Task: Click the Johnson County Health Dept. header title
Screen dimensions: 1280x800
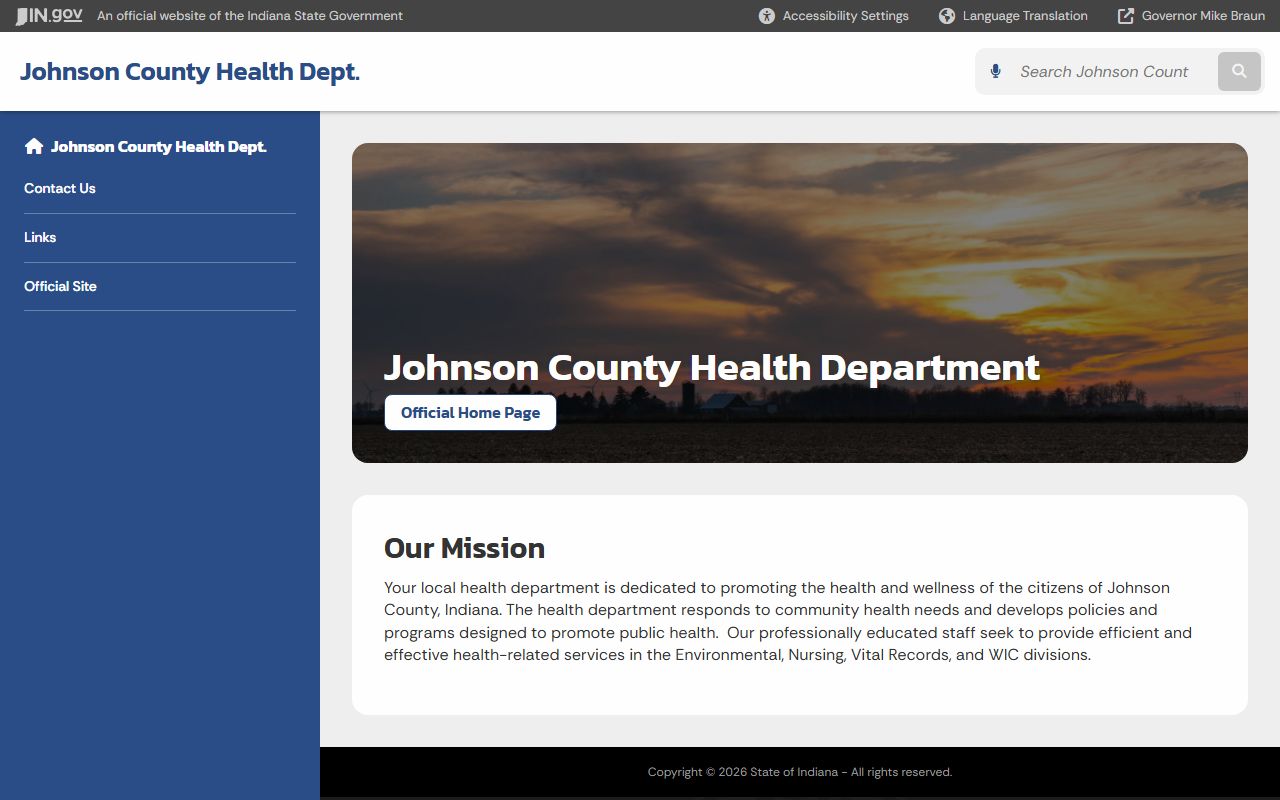Action: click(x=190, y=72)
